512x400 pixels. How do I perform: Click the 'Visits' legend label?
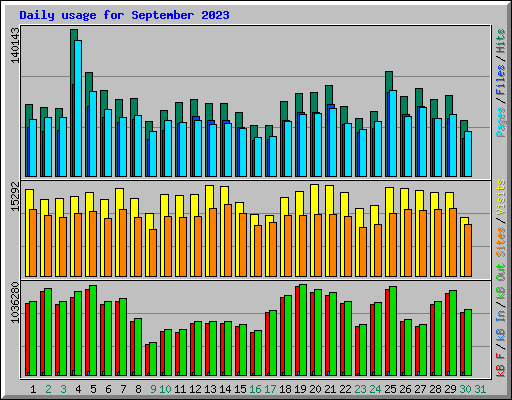pos(500,197)
